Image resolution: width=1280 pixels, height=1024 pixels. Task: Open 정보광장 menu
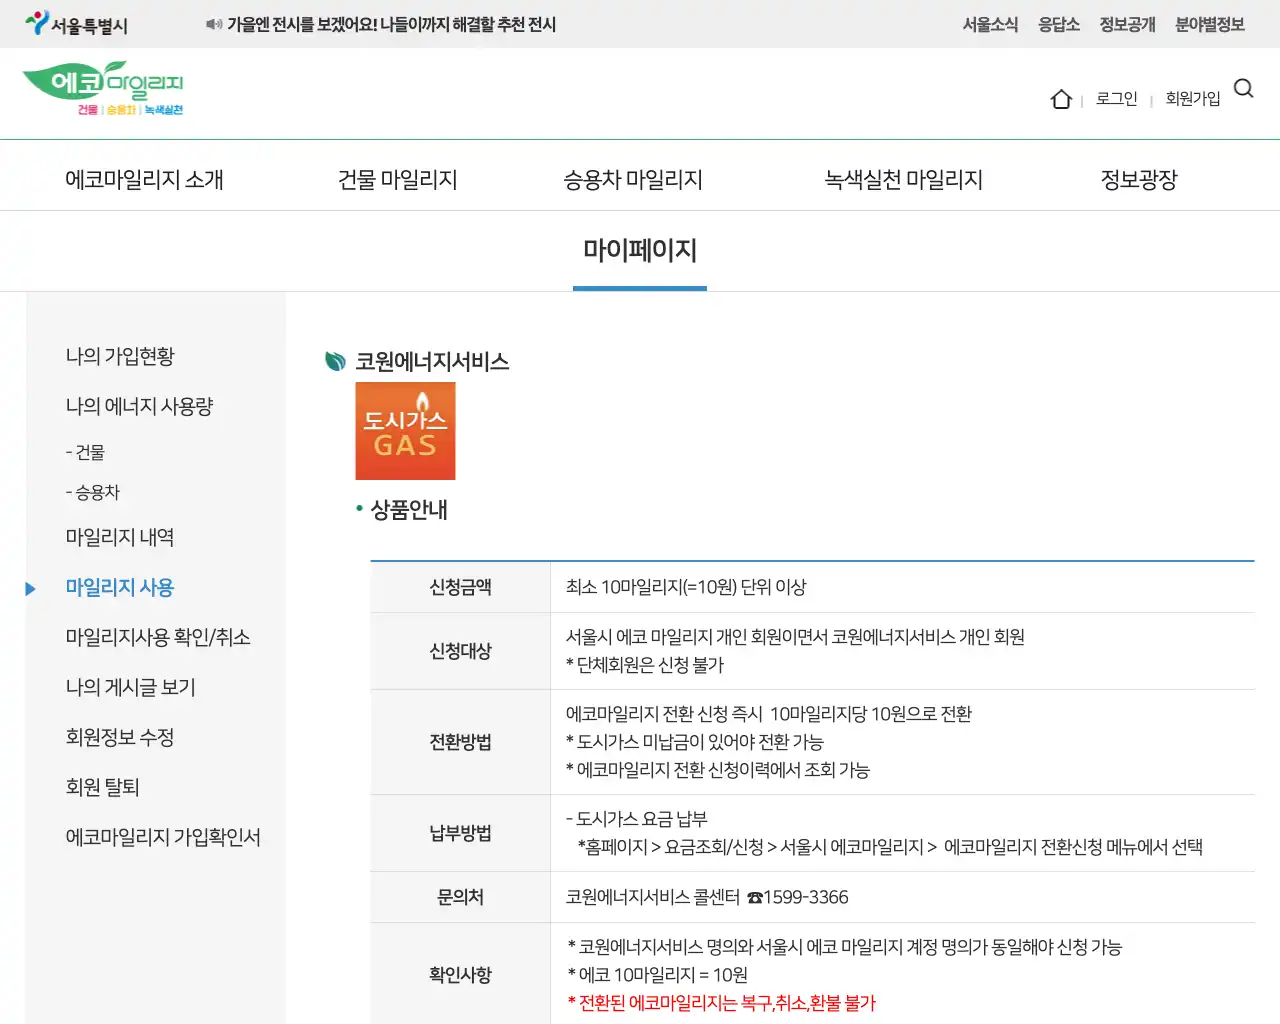[x=1139, y=180]
